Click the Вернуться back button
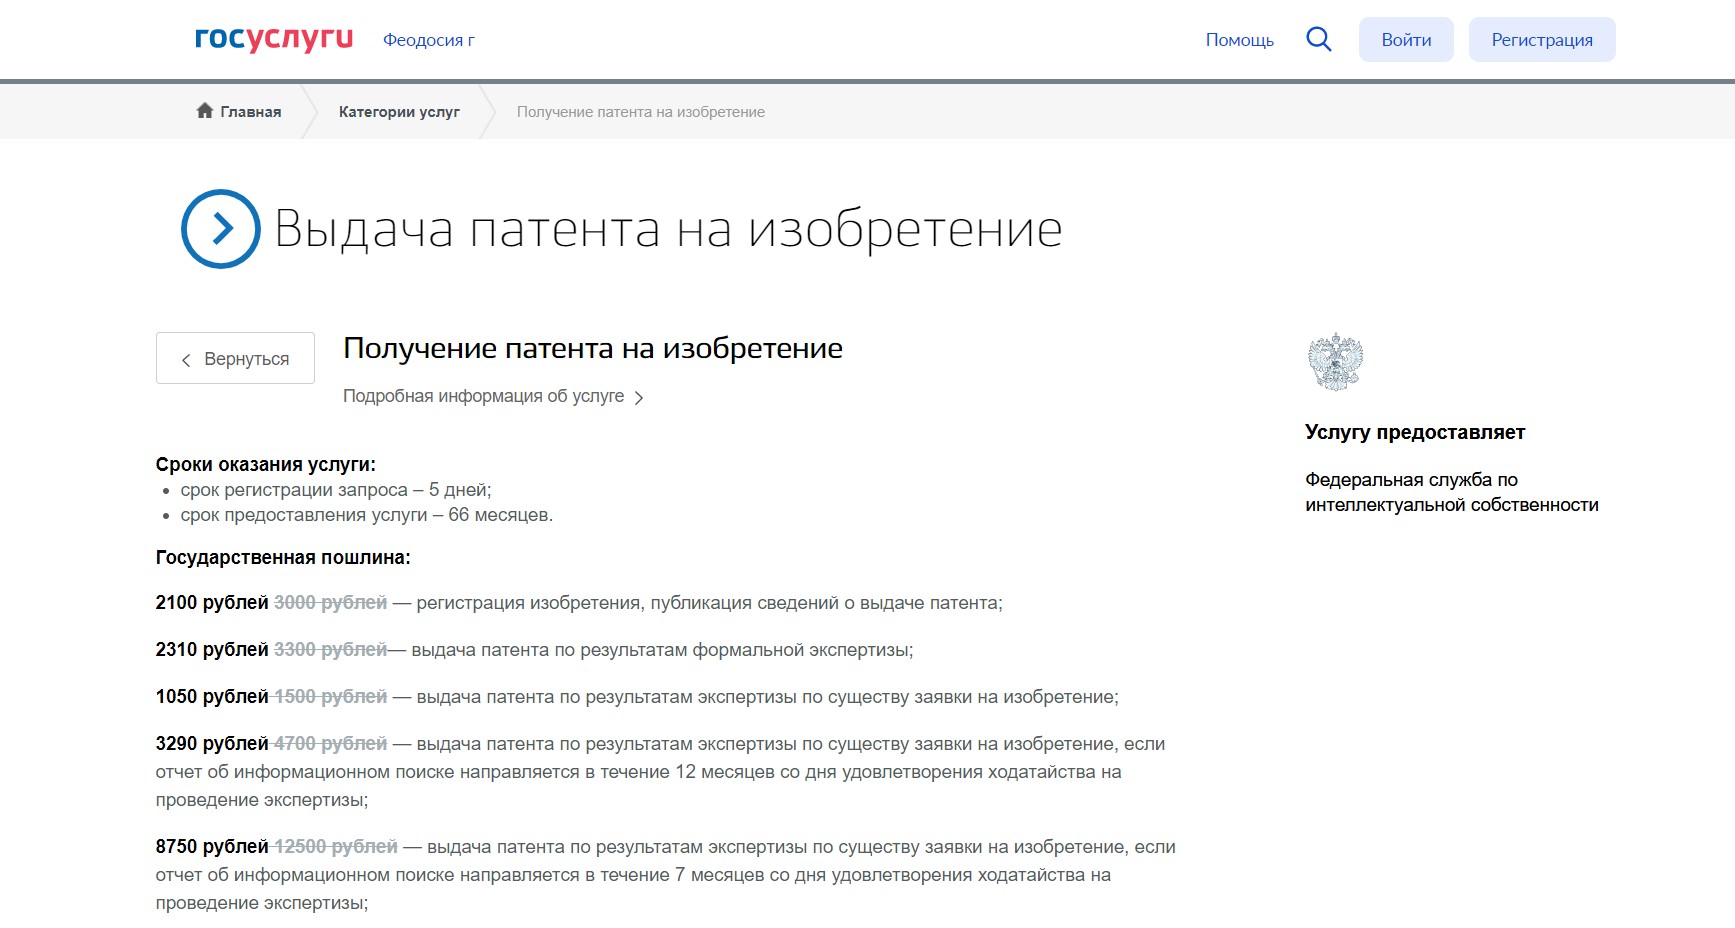Viewport: 1735px width, 928px height. click(x=235, y=358)
